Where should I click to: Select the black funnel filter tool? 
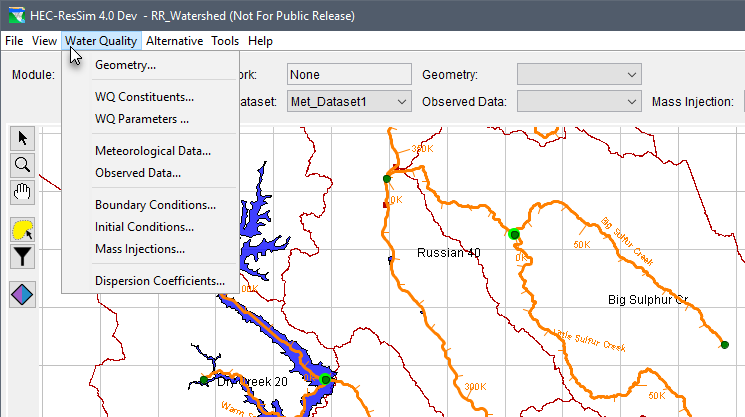[22, 257]
